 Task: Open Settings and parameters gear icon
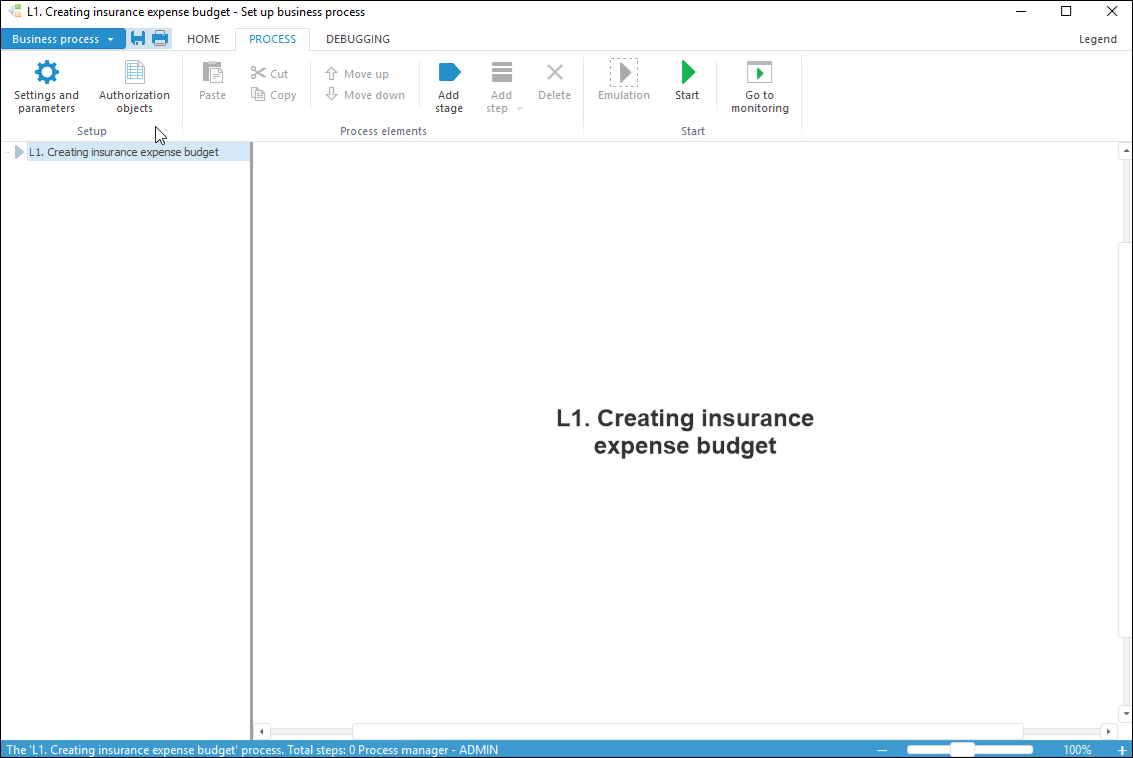[47, 73]
